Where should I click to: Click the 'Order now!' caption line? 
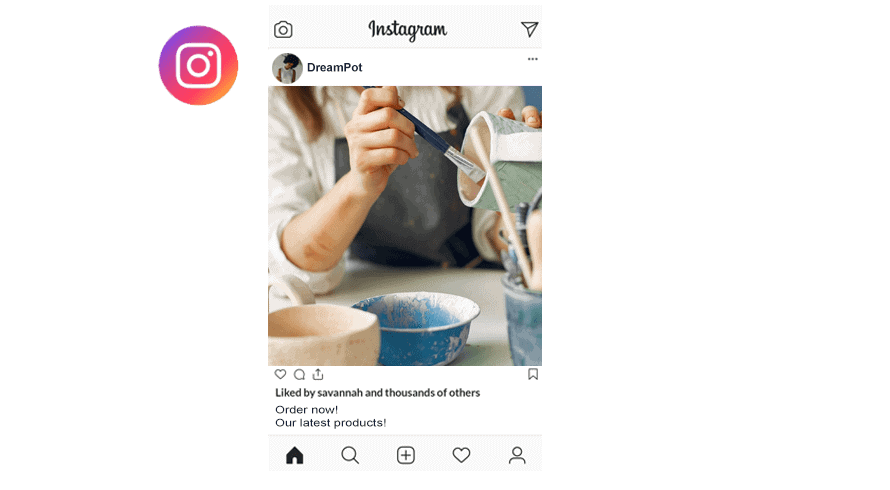(x=307, y=410)
